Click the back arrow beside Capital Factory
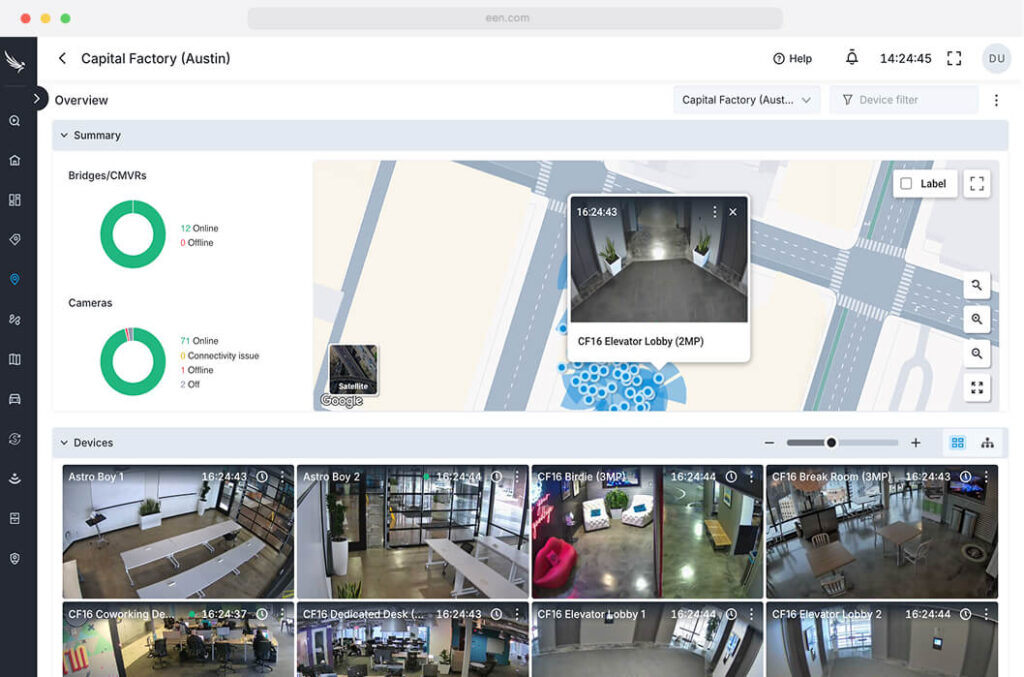The width and height of the screenshot is (1024, 677). (x=62, y=58)
